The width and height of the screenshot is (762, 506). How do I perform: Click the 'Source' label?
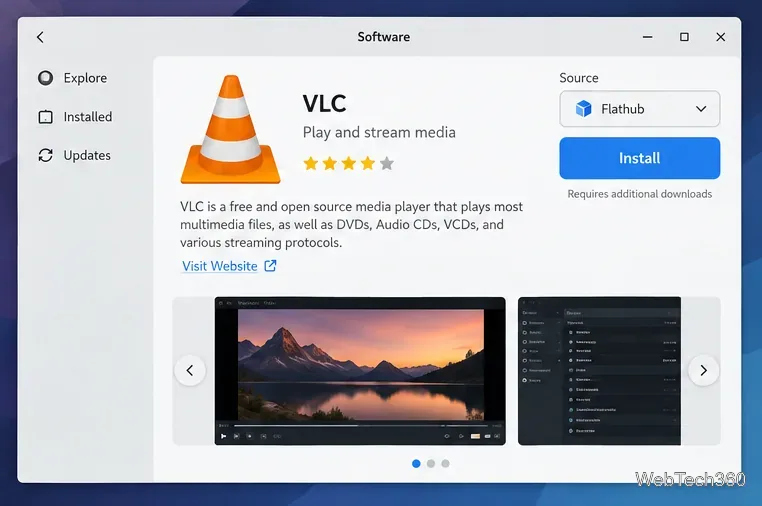(x=579, y=78)
